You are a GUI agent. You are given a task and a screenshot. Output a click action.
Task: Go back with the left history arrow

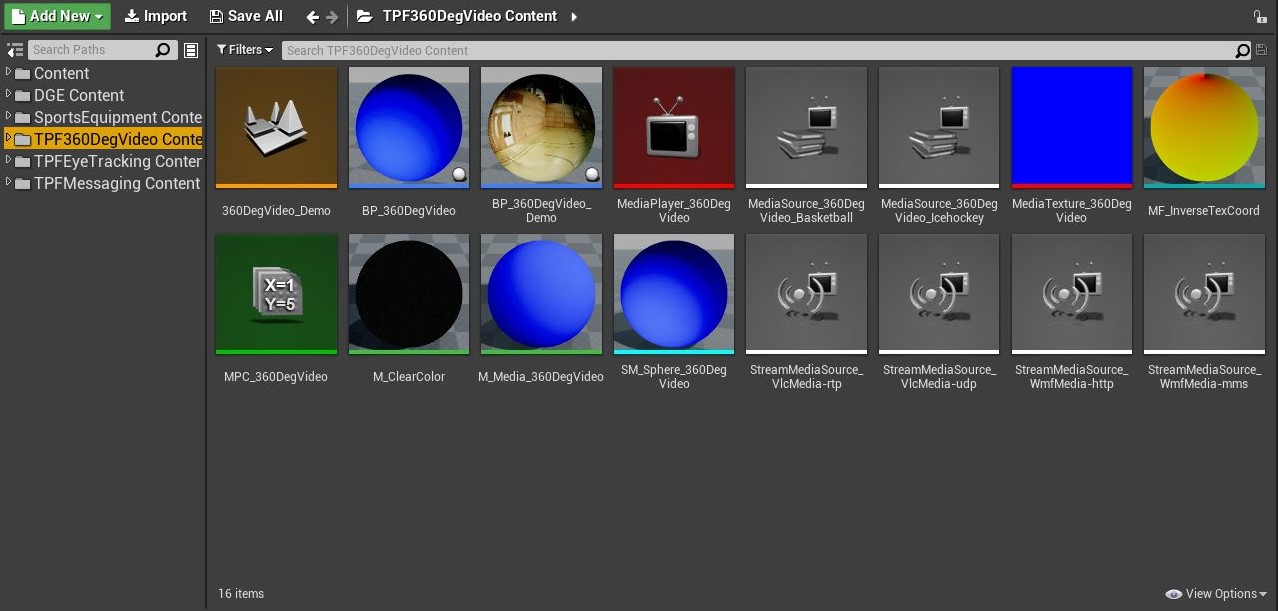pos(312,17)
